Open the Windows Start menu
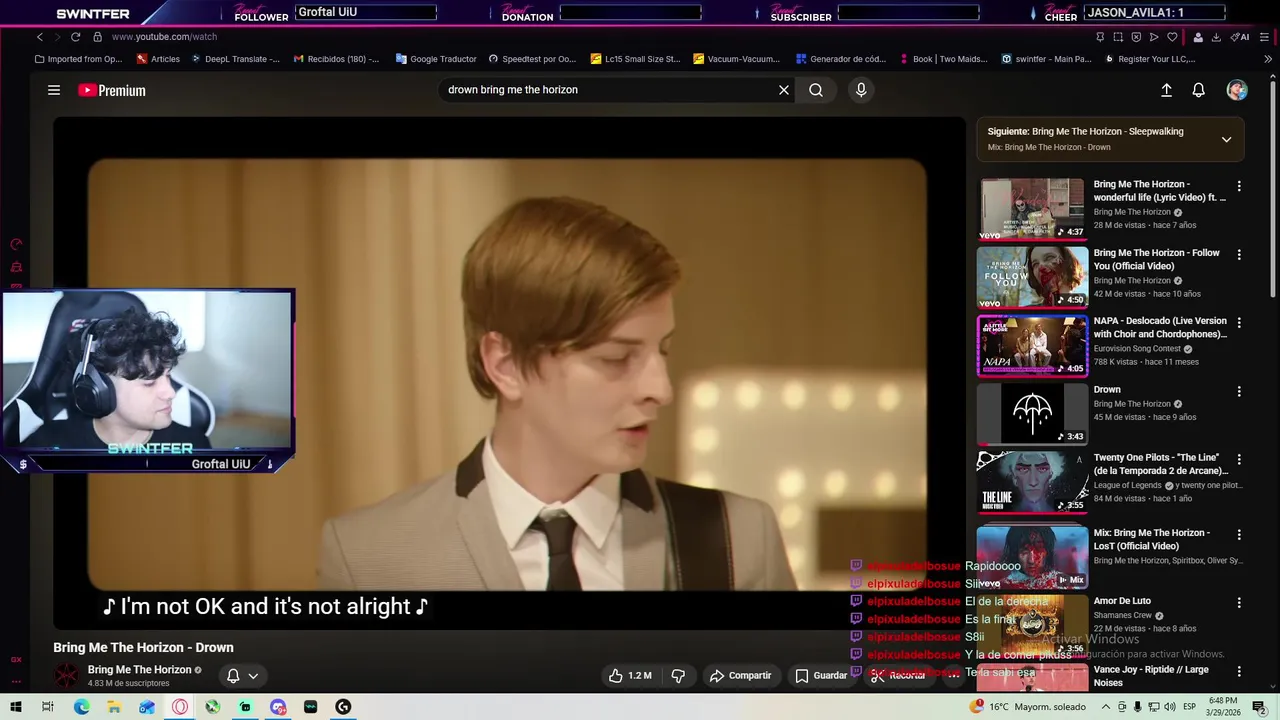This screenshot has width=1280, height=720. coord(16,707)
